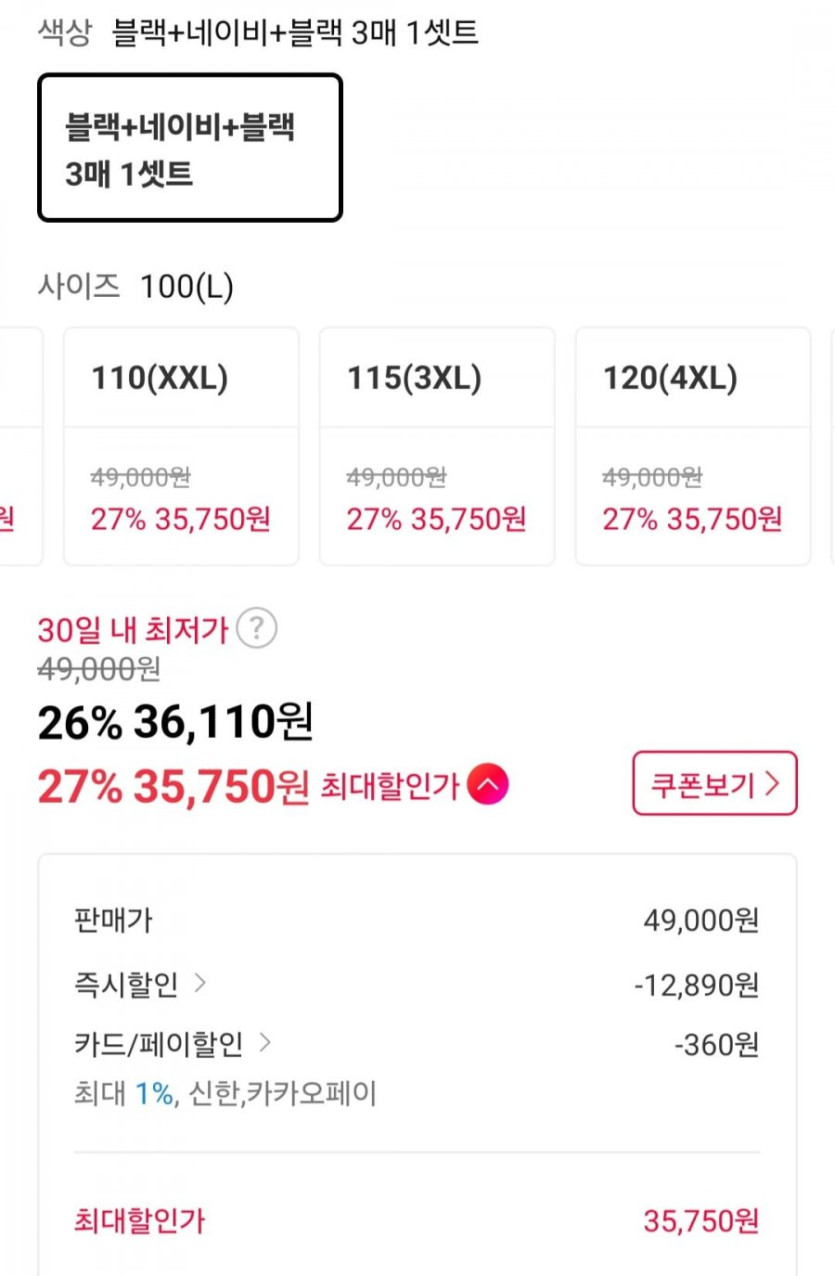Open the 쿠폰보기 coupon button
The image size is (835, 1276).
[x=714, y=784]
